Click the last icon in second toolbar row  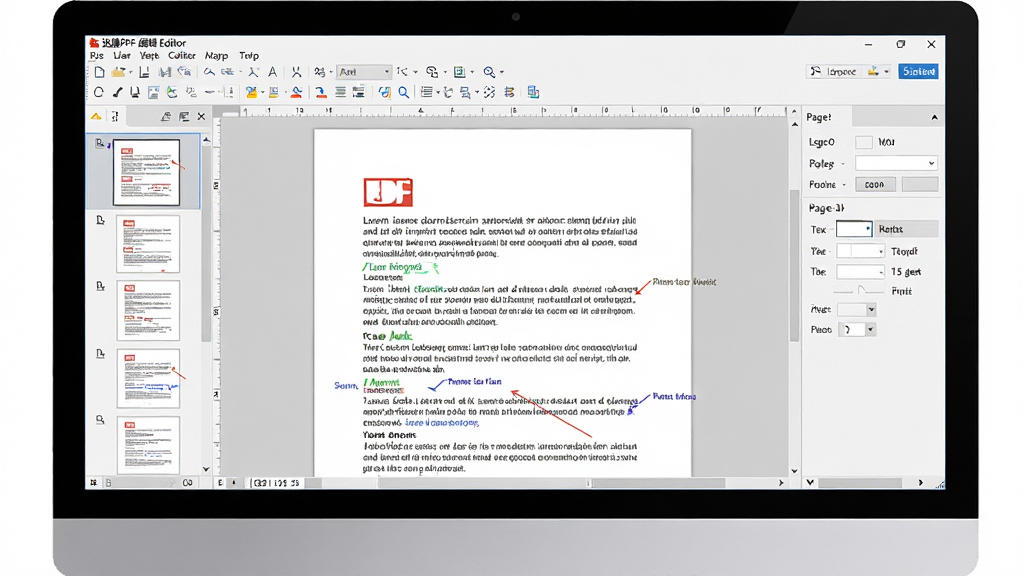pyautogui.click(x=534, y=92)
